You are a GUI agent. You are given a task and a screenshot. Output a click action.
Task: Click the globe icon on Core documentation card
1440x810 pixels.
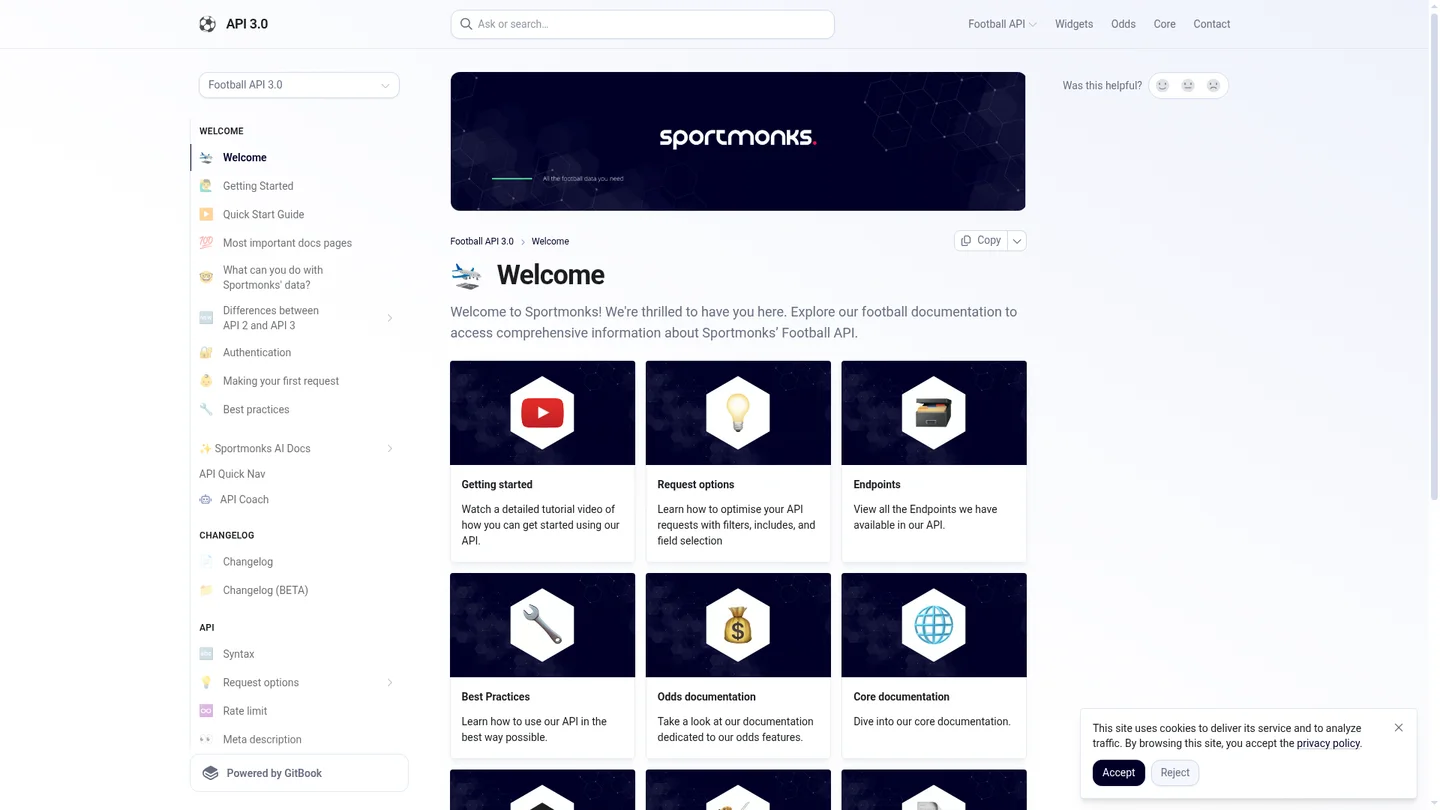click(934, 625)
